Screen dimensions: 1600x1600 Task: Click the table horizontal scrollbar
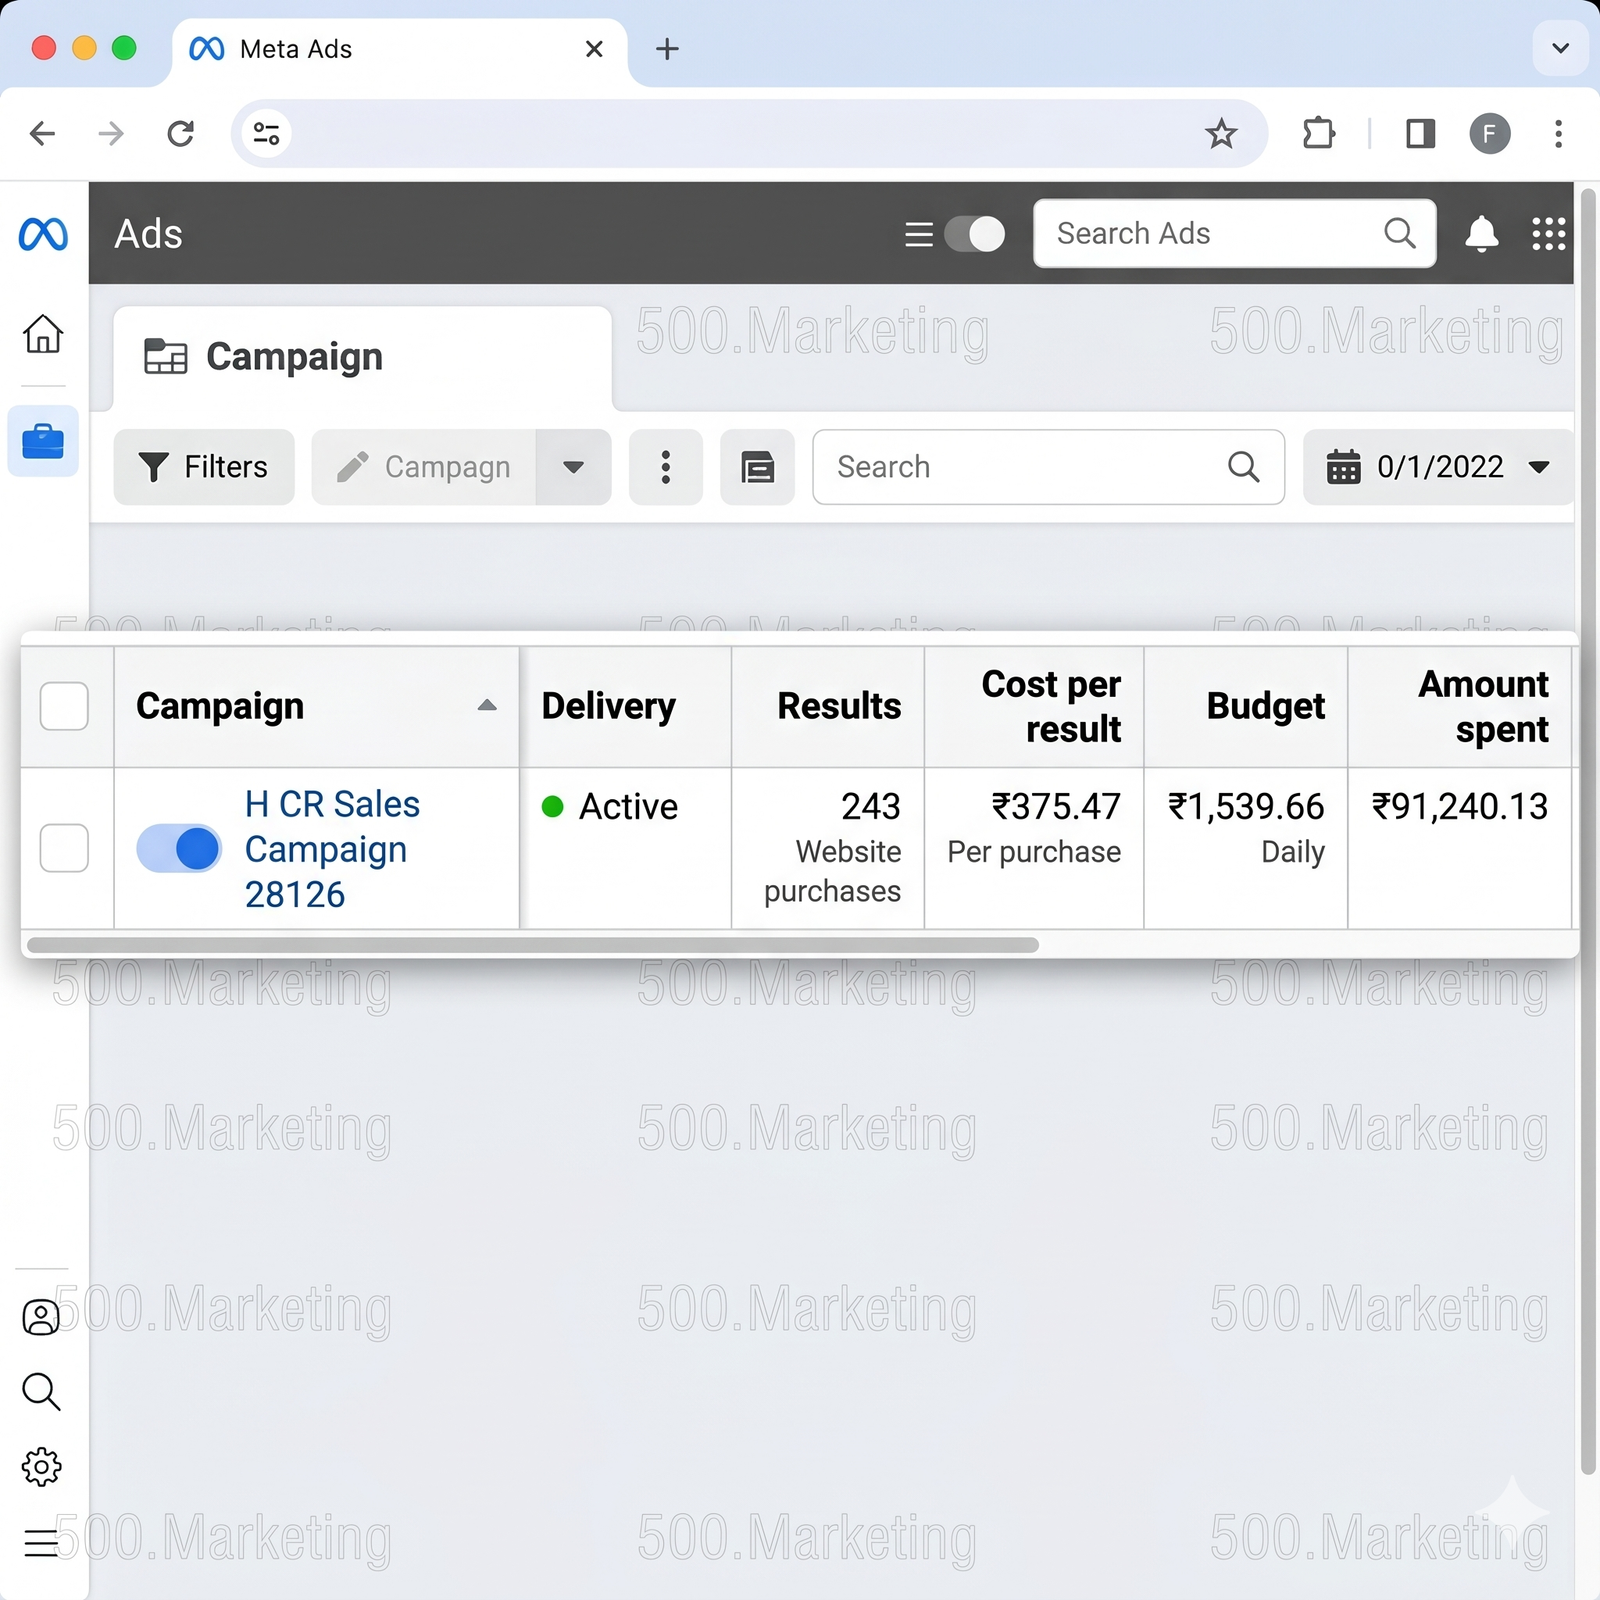533,945
